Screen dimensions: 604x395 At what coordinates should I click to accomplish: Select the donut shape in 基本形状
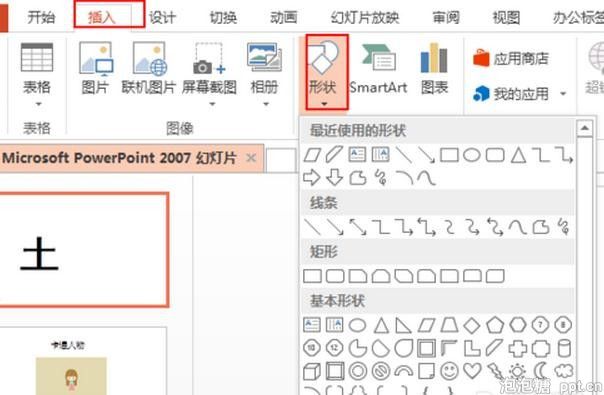click(x=358, y=371)
